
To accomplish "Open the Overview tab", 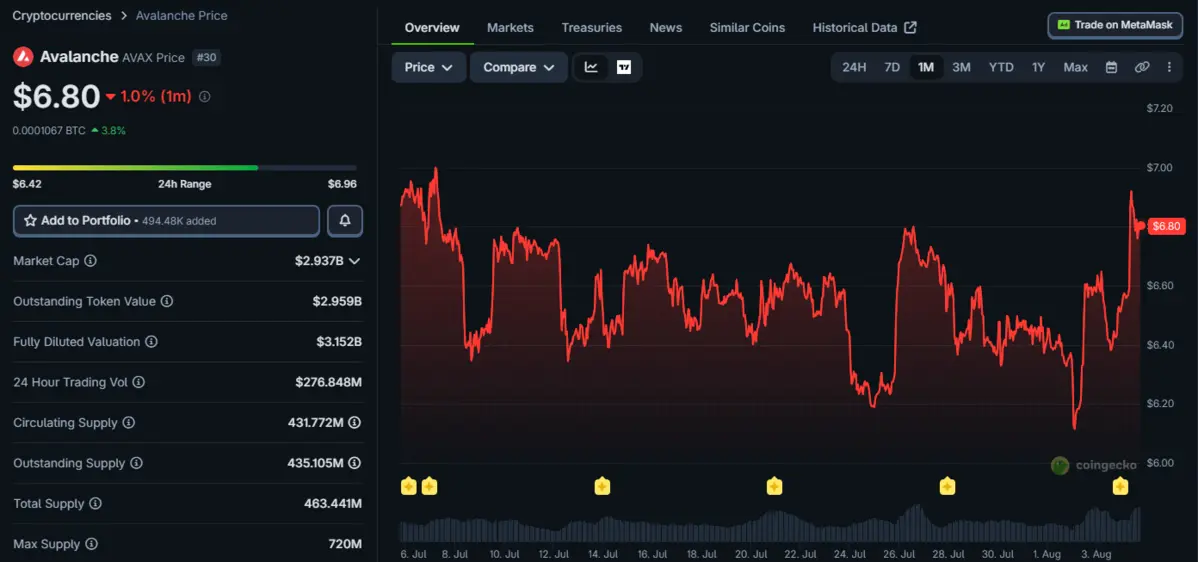I will tap(432, 27).
